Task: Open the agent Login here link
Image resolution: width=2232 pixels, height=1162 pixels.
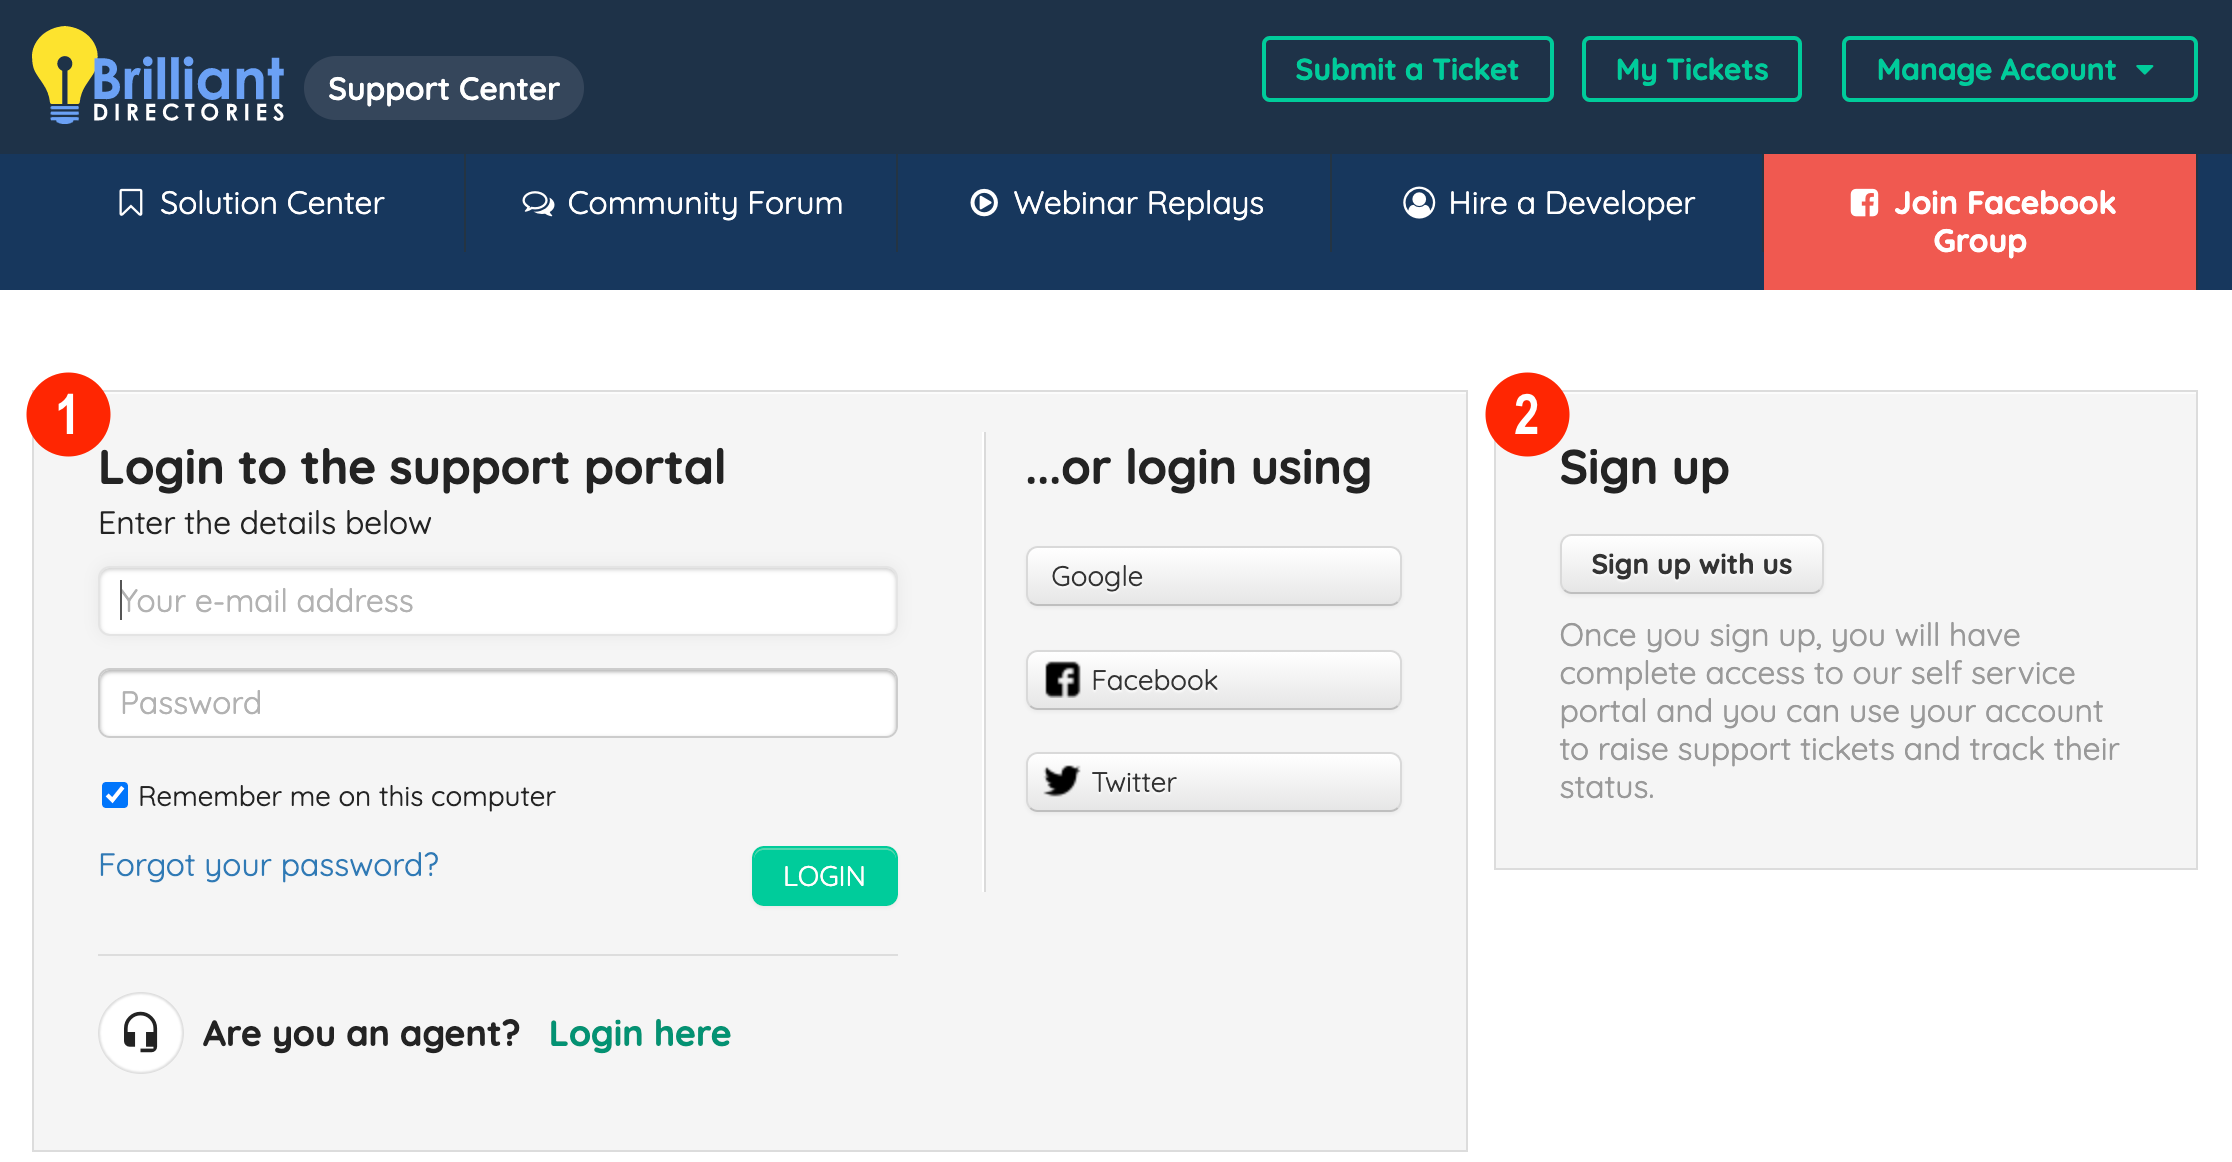Action: tap(640, 1034)
